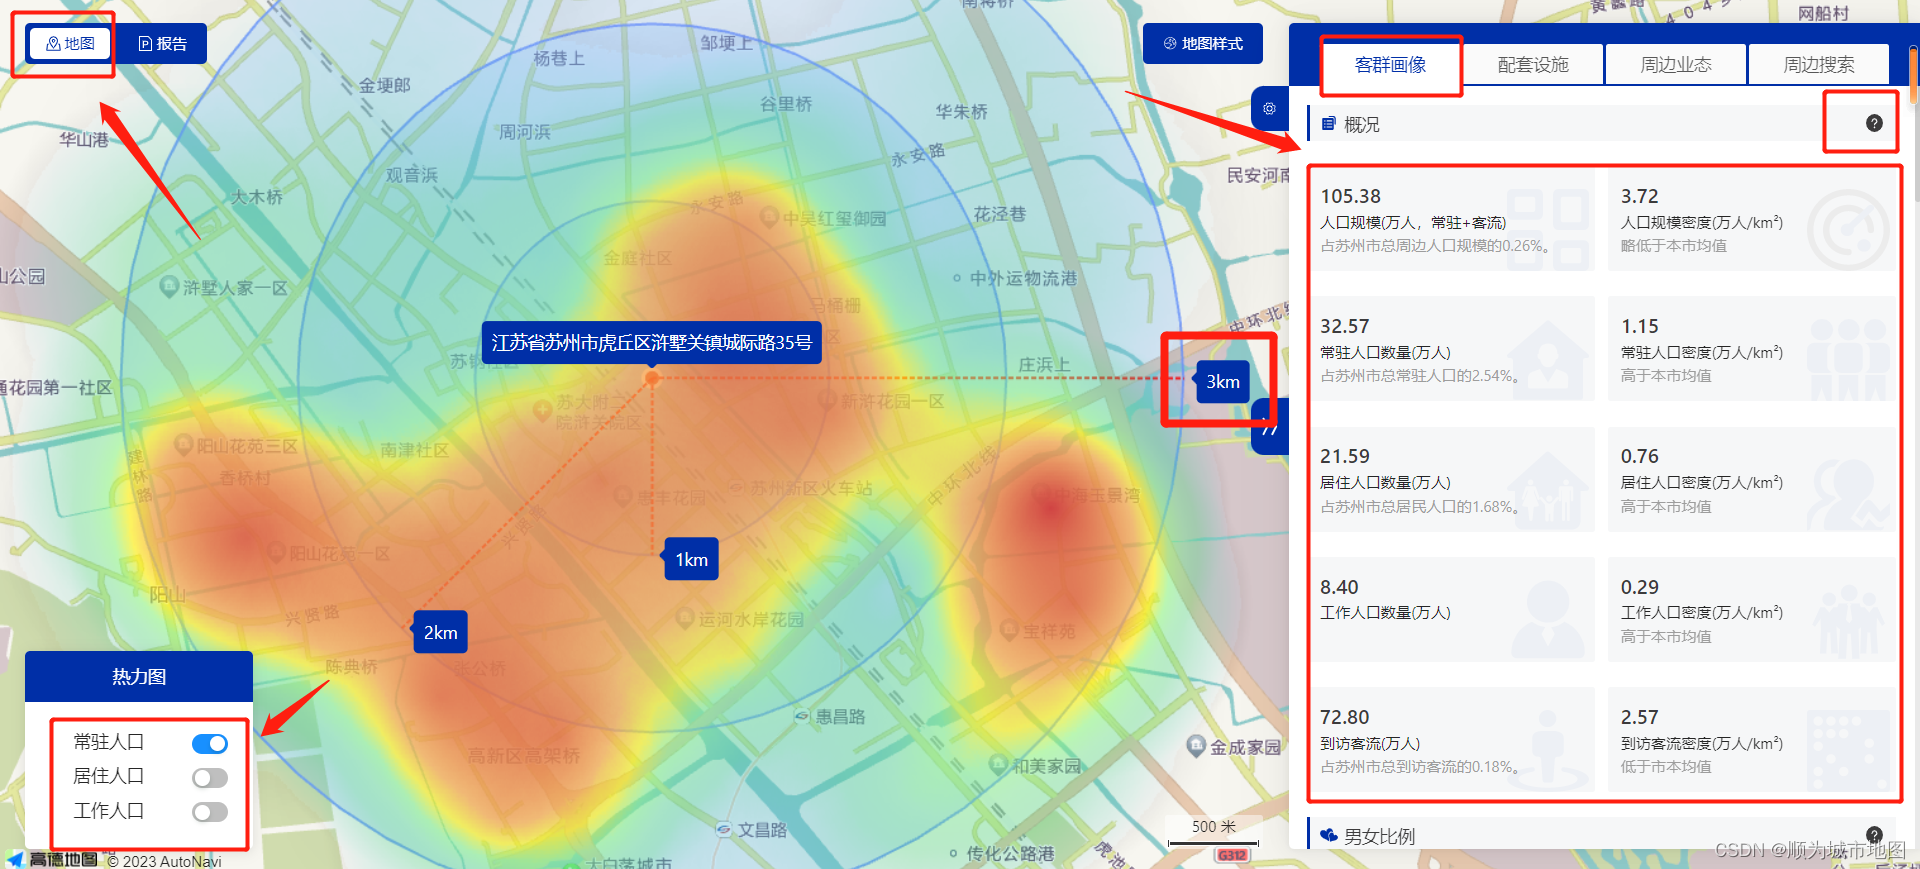Click the 2.57 到访客流密度 card
1920x869 pixels.
[1752, 740]
